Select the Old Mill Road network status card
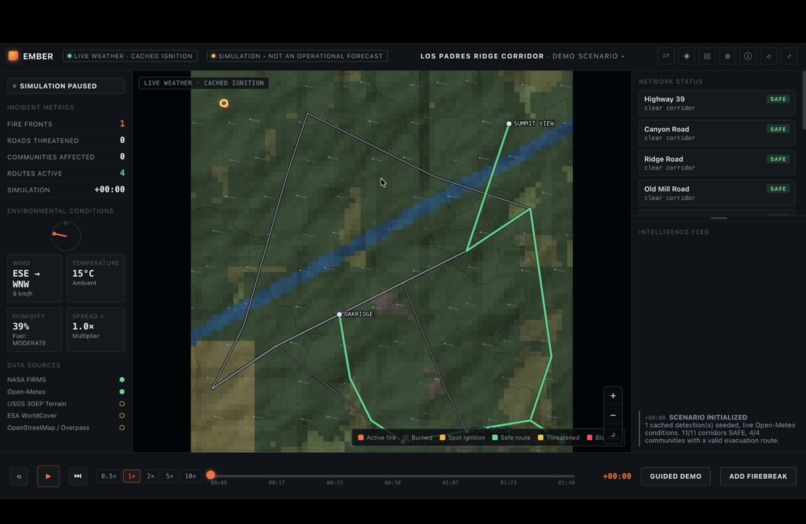Viewport: 806px width, 524px height. pyautogui.click(x=717, y=193)
